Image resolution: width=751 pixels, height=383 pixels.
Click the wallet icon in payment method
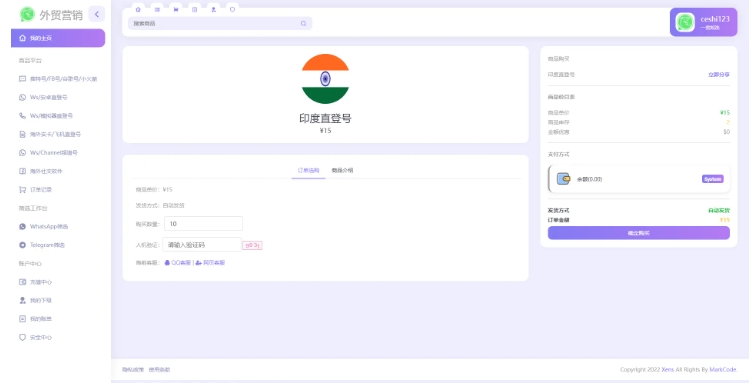[x=563, y=179]
